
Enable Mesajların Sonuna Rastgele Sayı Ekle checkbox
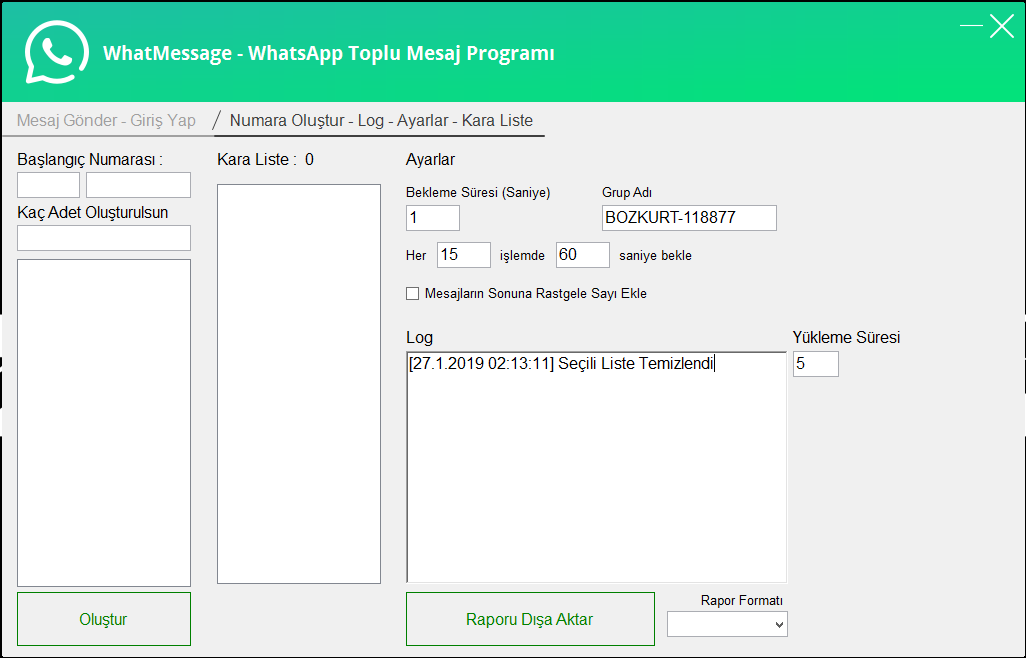pos(412,294)
